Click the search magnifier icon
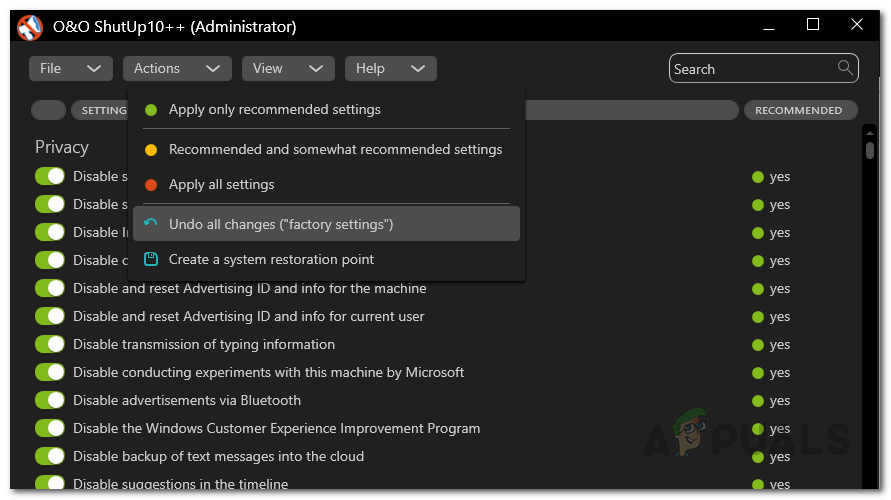The width and height of the screenshot is (891, 500). pos(846,68)
